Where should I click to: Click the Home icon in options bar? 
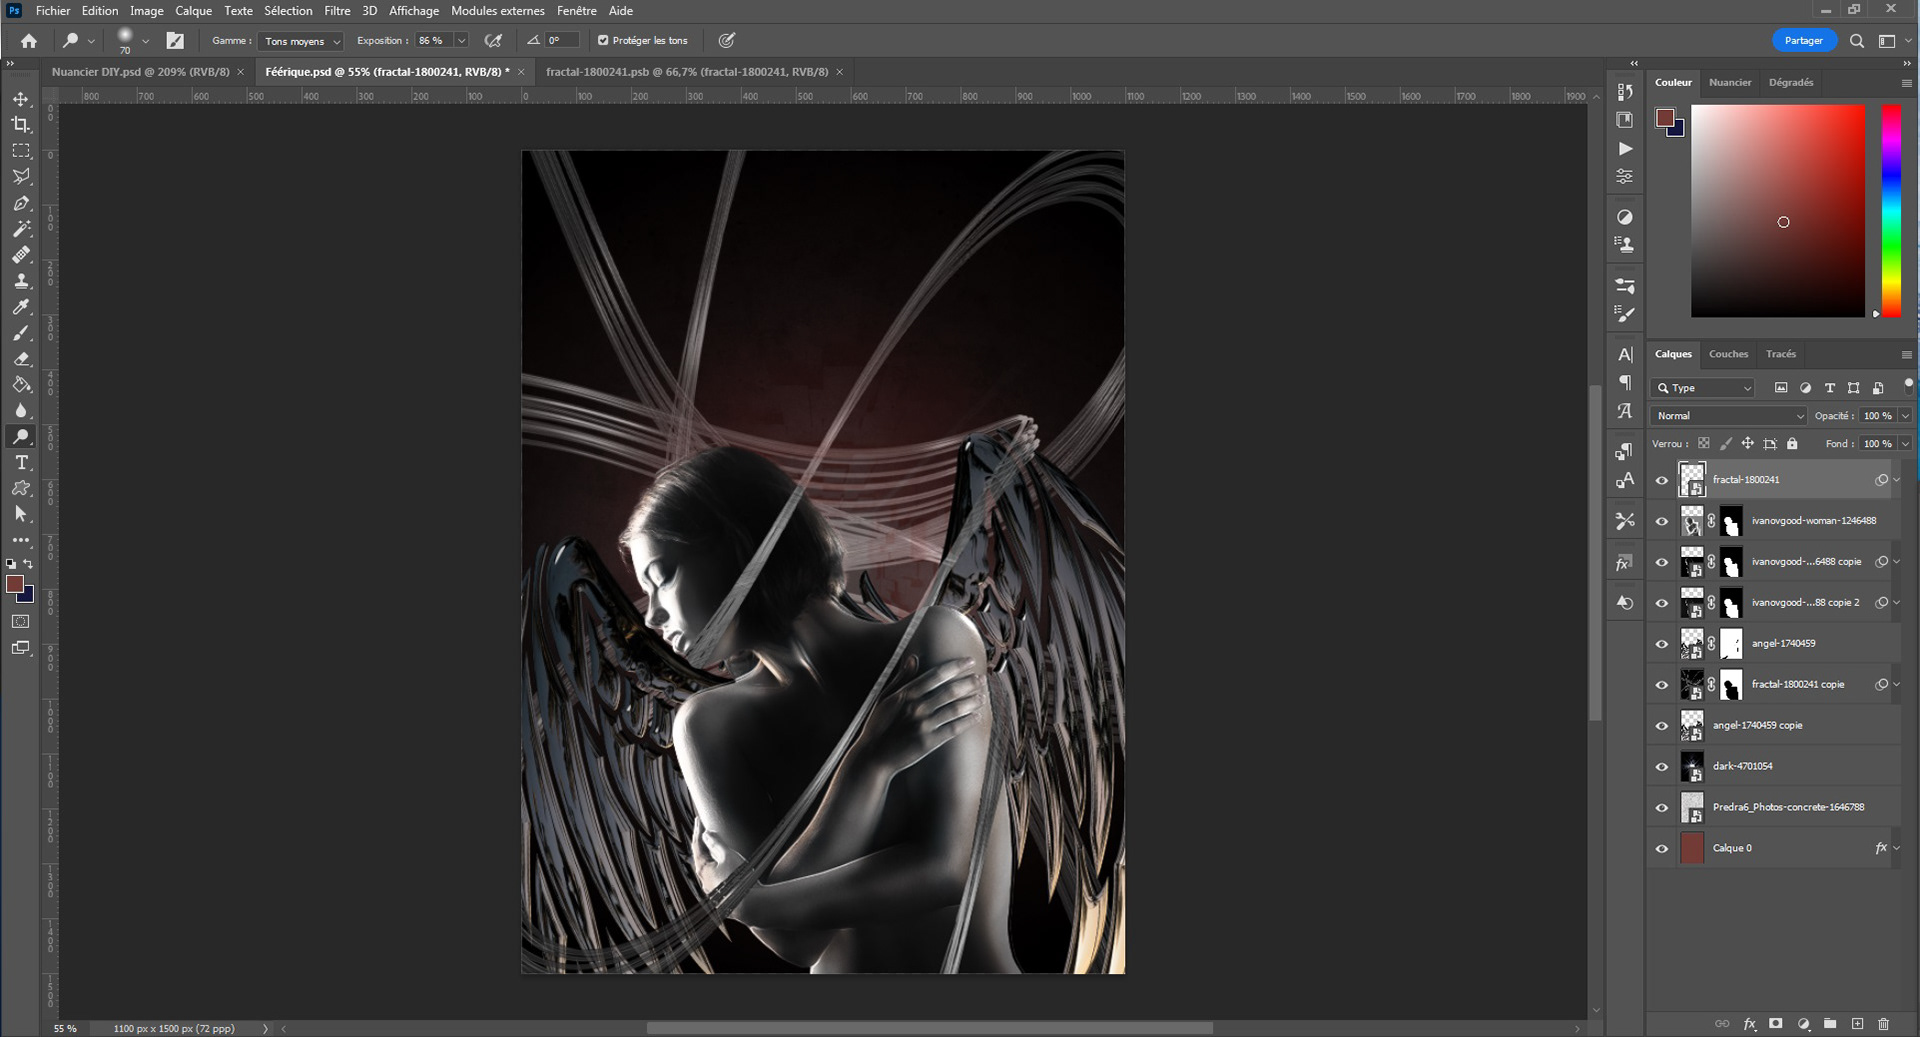click(29, 41)
